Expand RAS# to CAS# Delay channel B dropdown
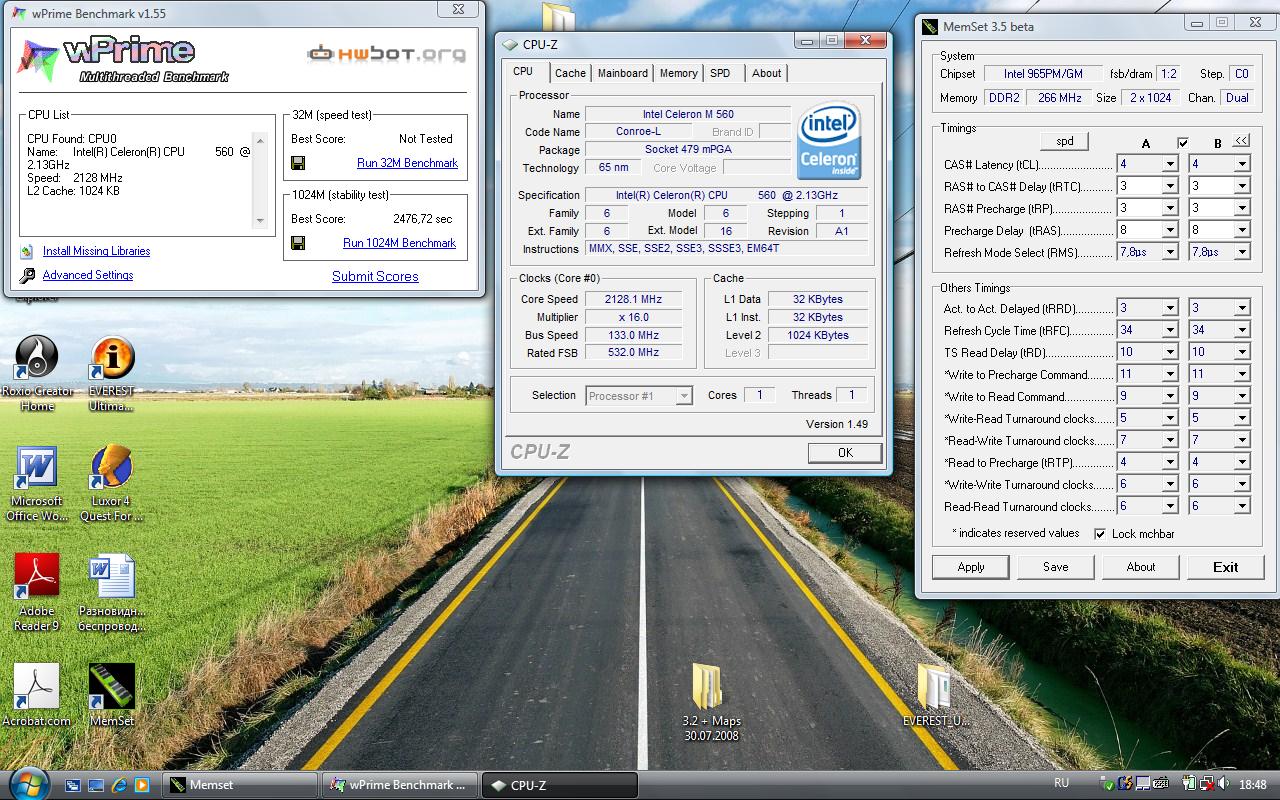The height and width of the screenshot is (800, 1280). (1241, 186)
